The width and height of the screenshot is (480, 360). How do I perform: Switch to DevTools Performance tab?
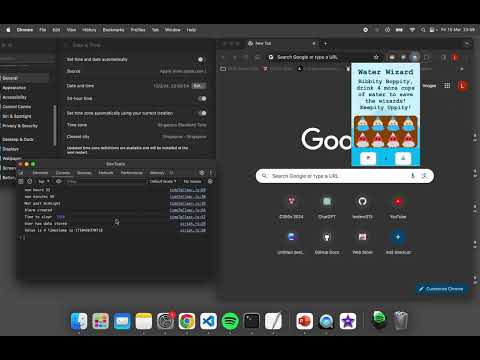131,173
